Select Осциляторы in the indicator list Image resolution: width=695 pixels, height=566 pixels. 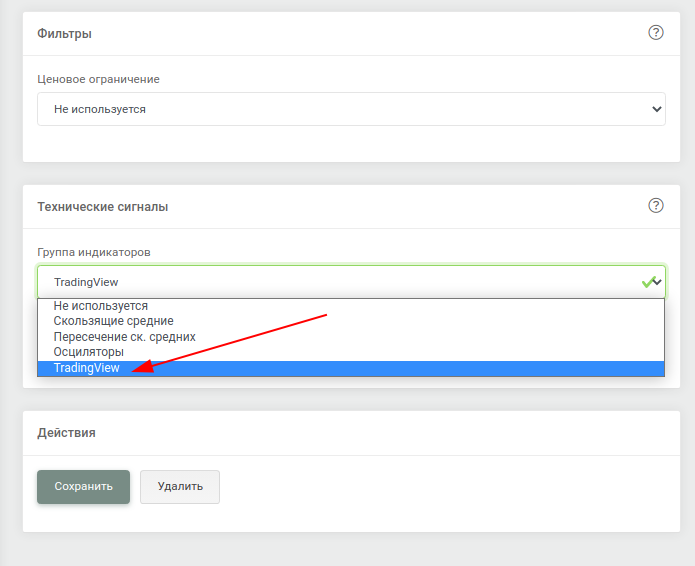(x=351, y=352)
